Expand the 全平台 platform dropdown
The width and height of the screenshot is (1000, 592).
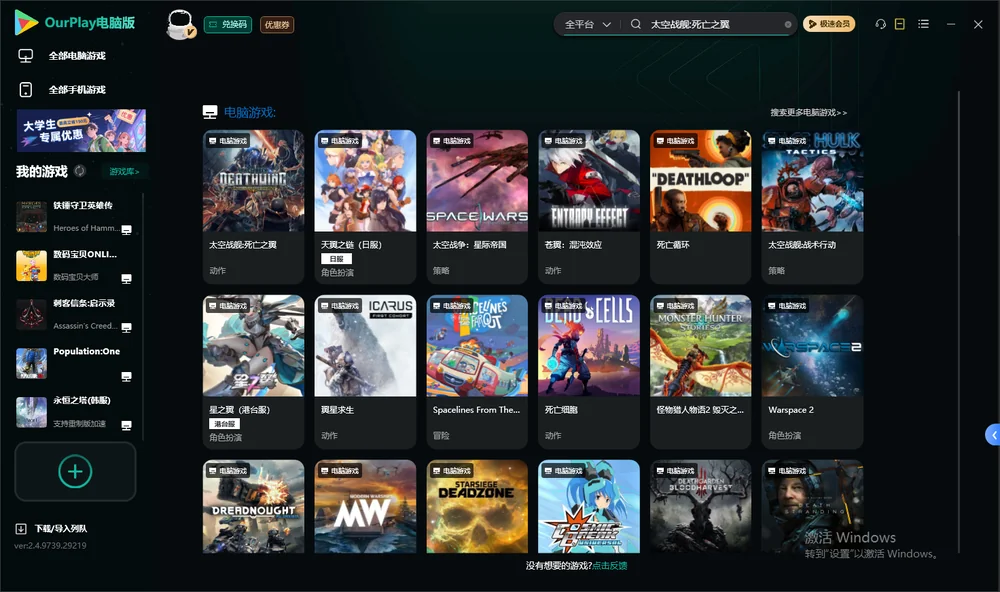(587, 24)
